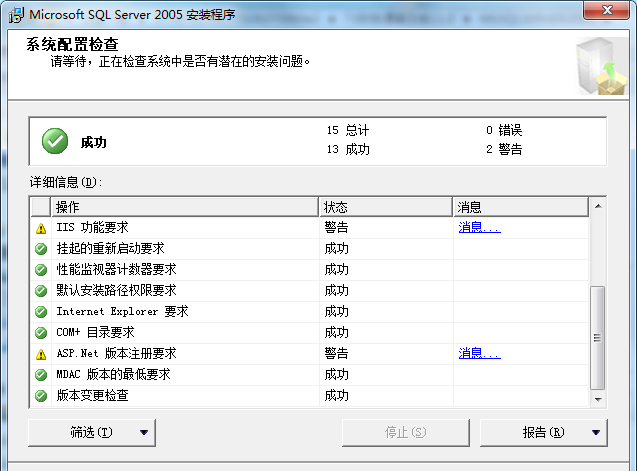Click 成功 status in COM+ 目录要求 row
Screen dimensions: 637x471
(x=336, y=332)
